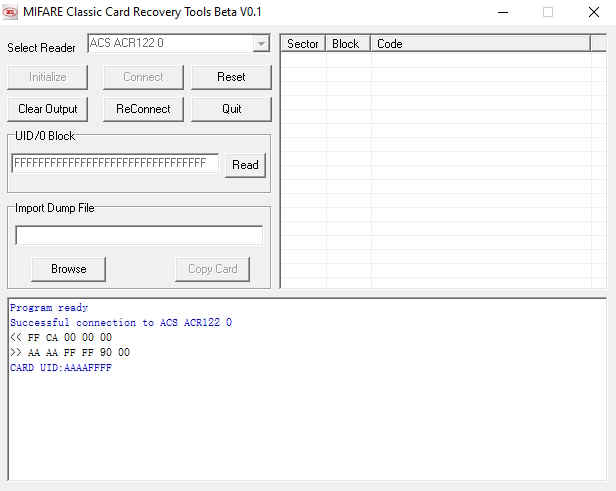Click the Read button beside the UID block field

pos(245,165)
